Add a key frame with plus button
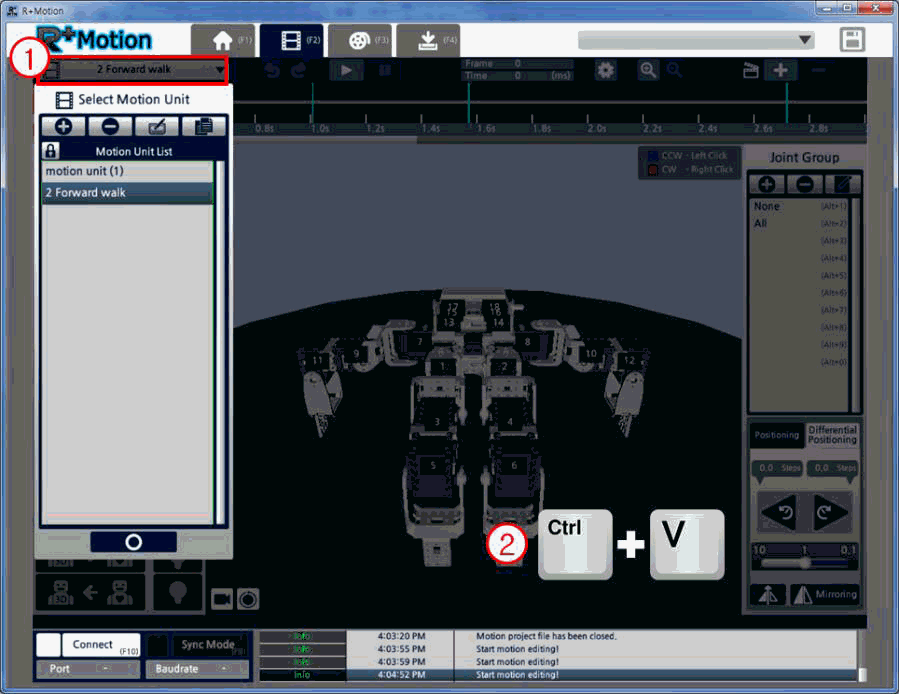 point(780,70)
